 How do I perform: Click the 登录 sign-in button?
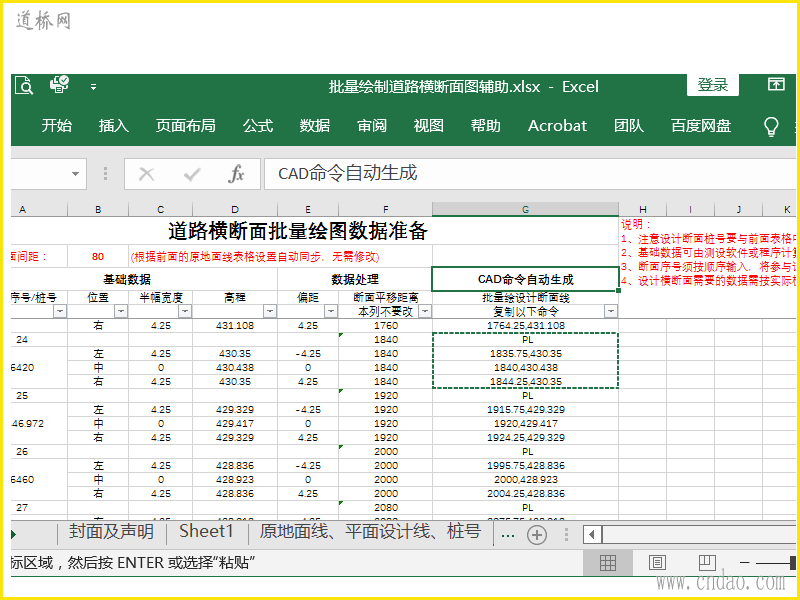click(x=713, y=85)
